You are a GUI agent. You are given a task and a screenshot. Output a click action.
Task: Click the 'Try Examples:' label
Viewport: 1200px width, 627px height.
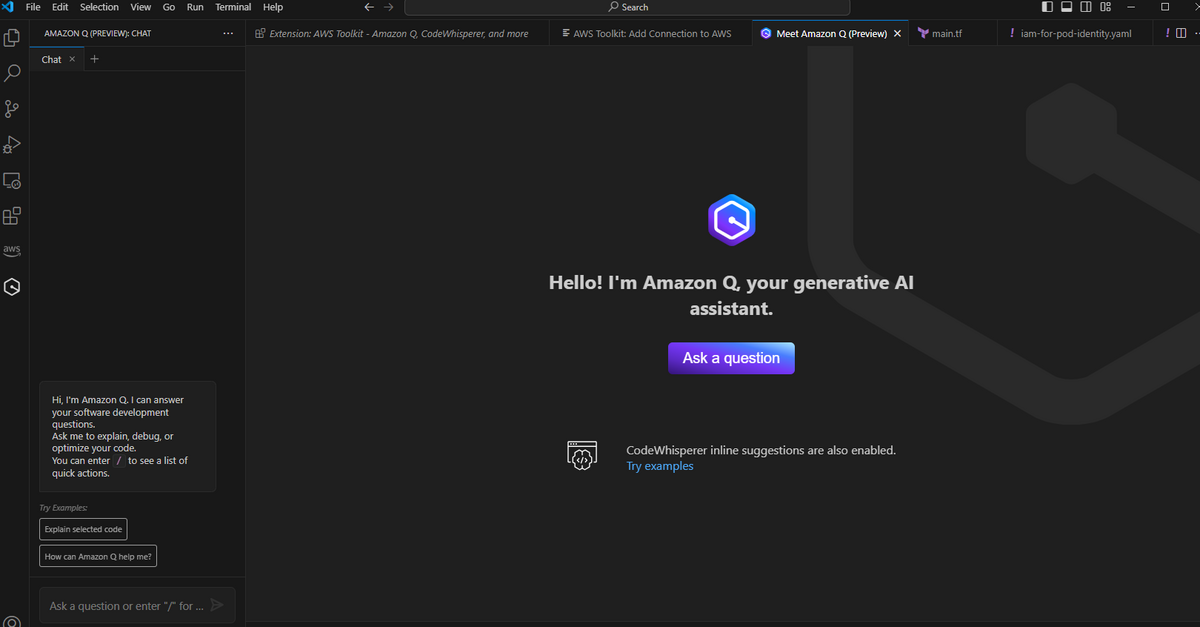64,508
